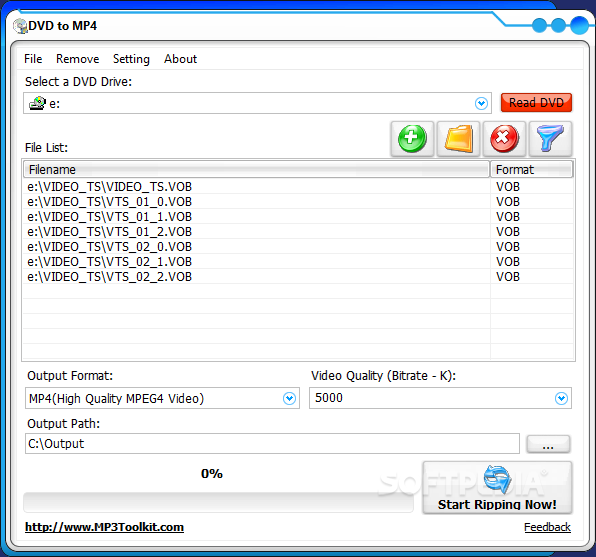Open the About menu

pos(181,59)
